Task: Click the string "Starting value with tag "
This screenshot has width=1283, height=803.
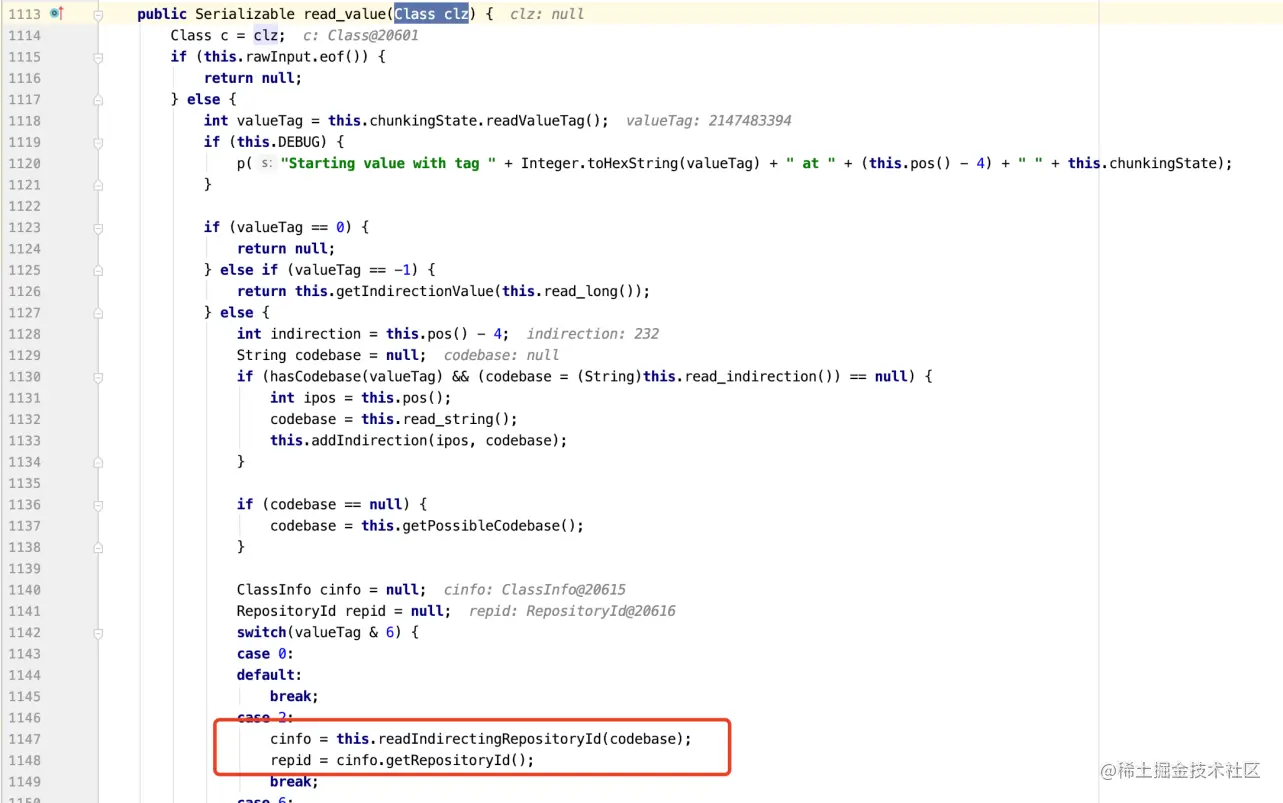Action: (388, 163)
